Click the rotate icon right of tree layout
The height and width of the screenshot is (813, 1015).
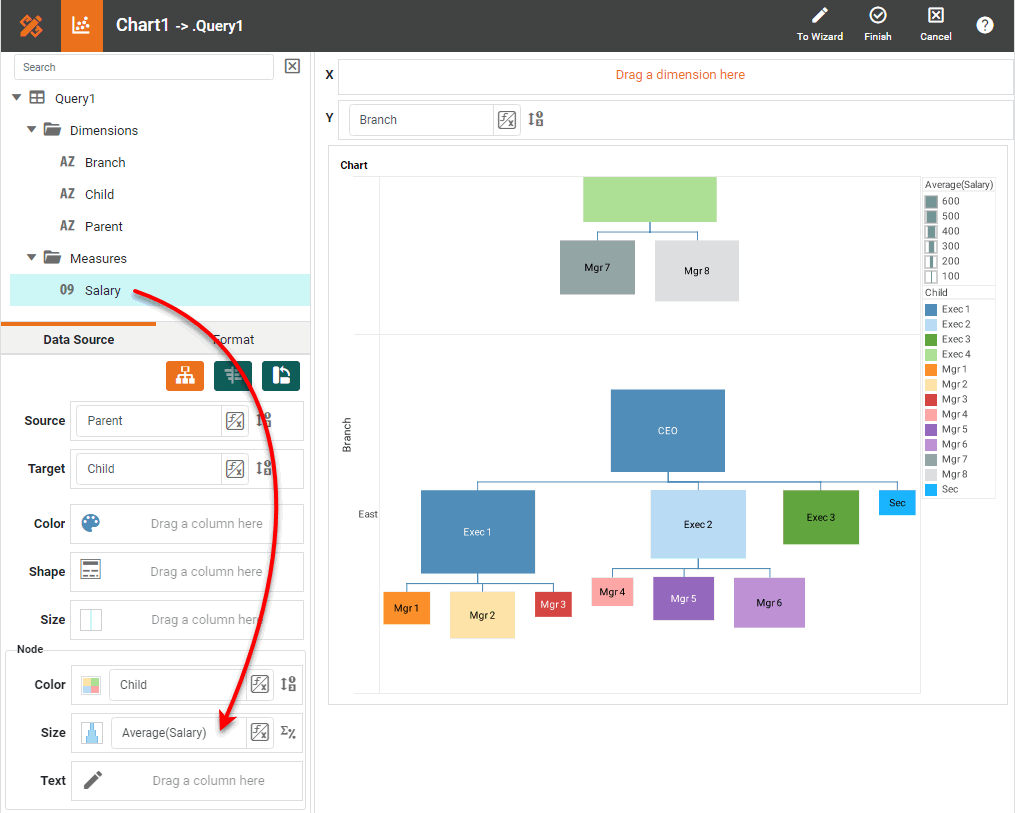tap(281, 375)
